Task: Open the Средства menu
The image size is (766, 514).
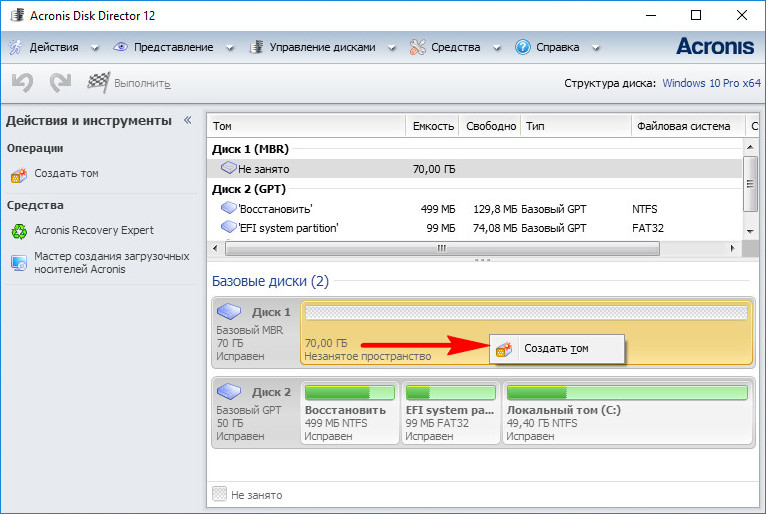Action: pyautogui.click(x=455, y=47)
